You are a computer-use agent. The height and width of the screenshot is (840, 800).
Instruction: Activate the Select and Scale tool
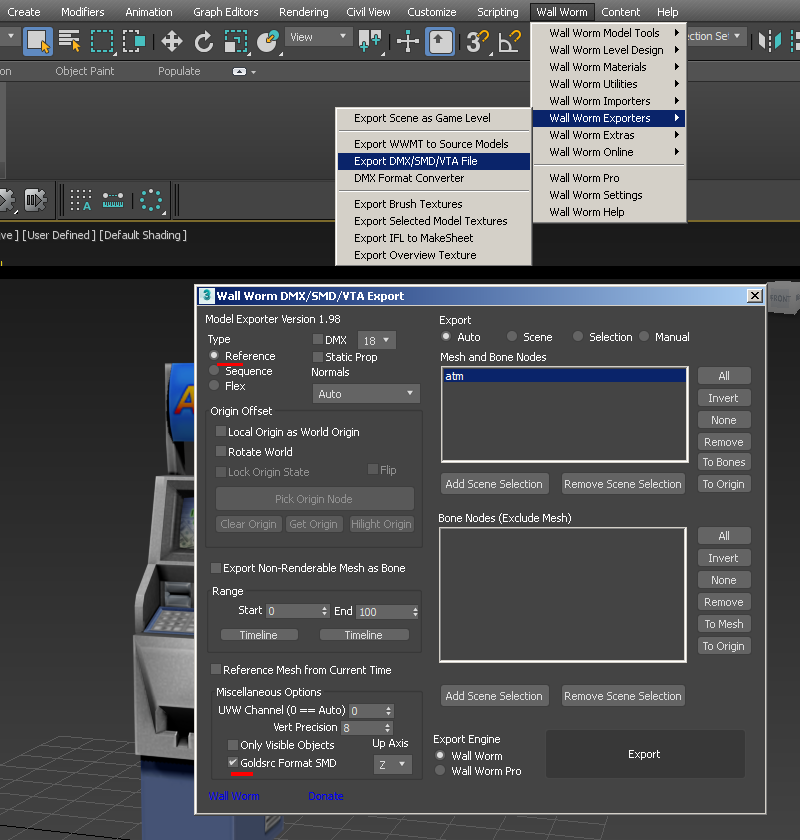tap(236, 41)
